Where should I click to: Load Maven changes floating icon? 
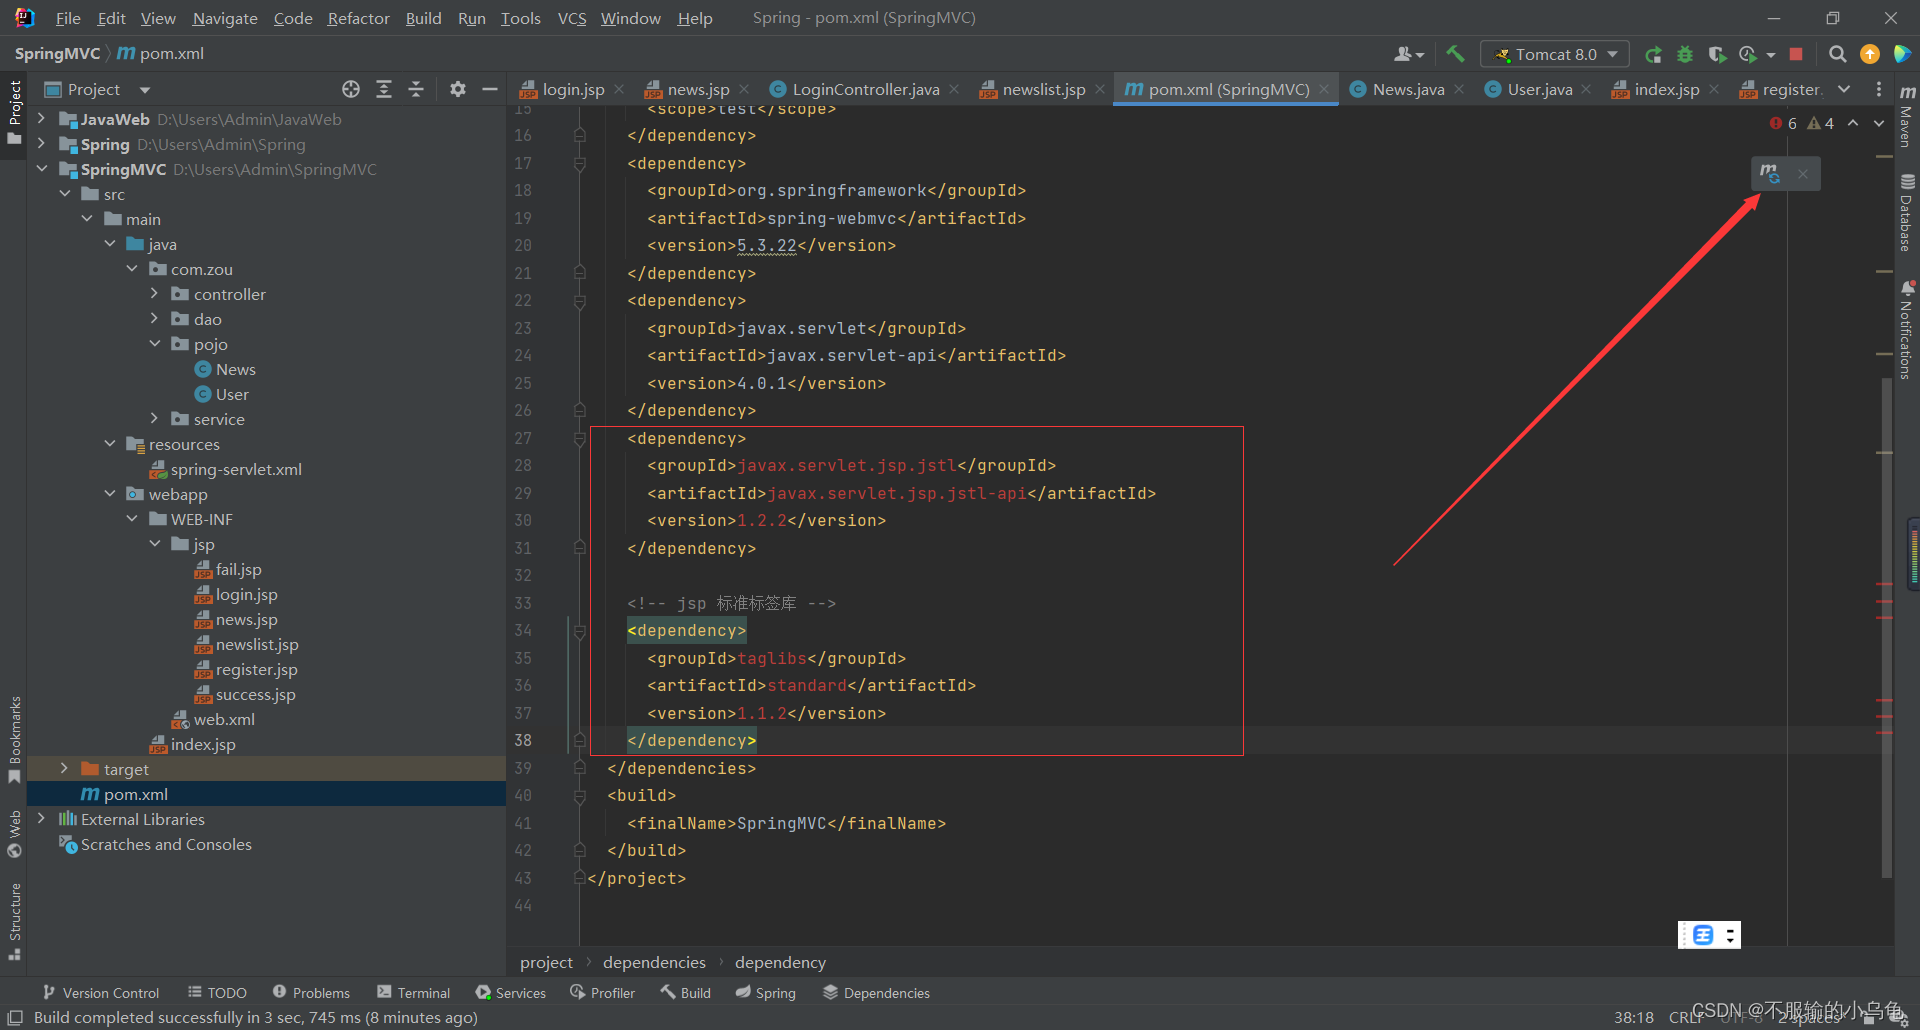click(x=1770, y=174)
